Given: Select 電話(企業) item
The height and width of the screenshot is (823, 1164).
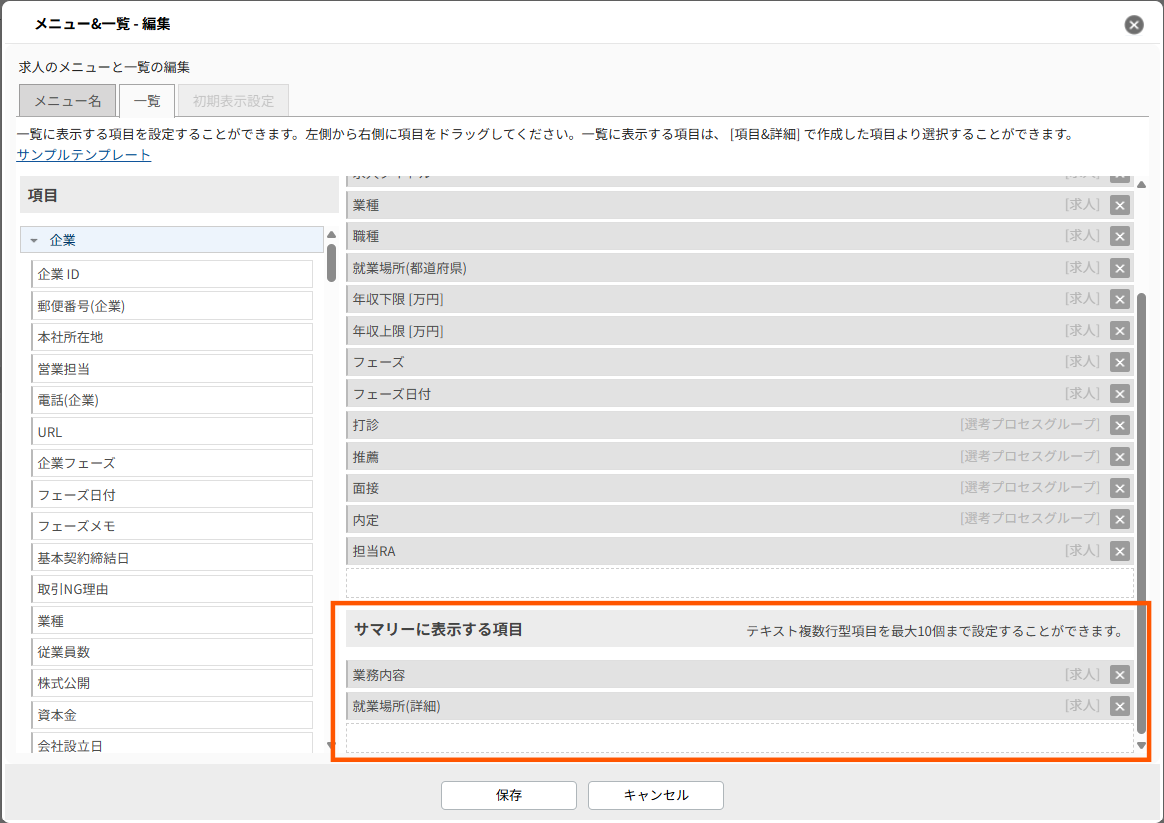Looking at the screenshot, I should point(172,400).
